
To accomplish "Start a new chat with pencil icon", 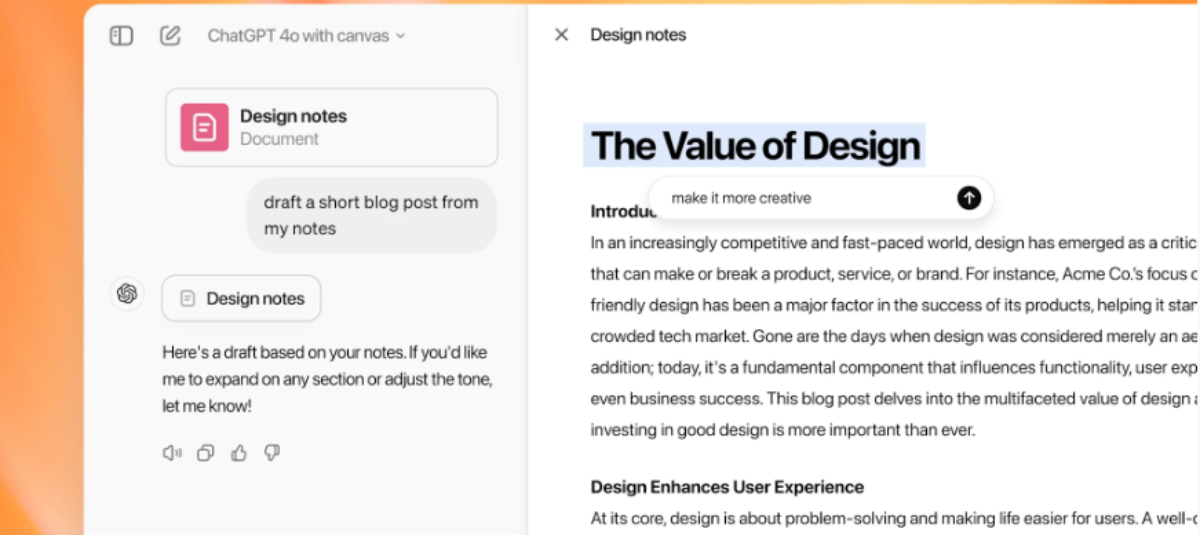I will point(171,36).
